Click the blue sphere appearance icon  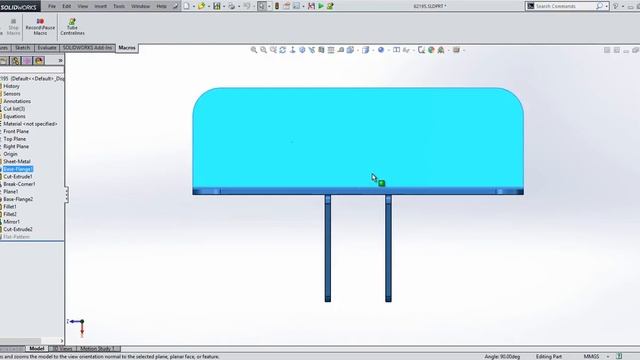381,50
